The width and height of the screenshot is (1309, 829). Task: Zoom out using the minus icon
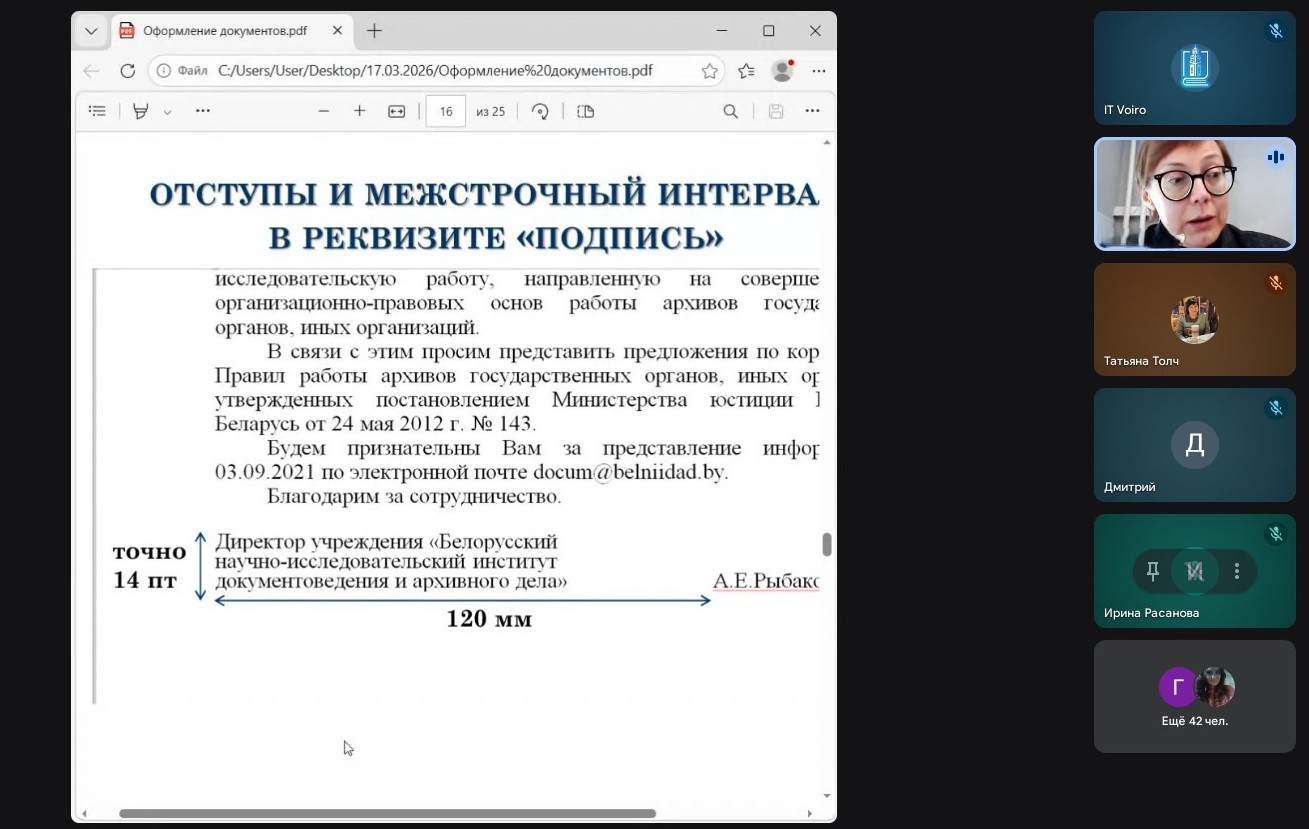click(x=323, y=111)
